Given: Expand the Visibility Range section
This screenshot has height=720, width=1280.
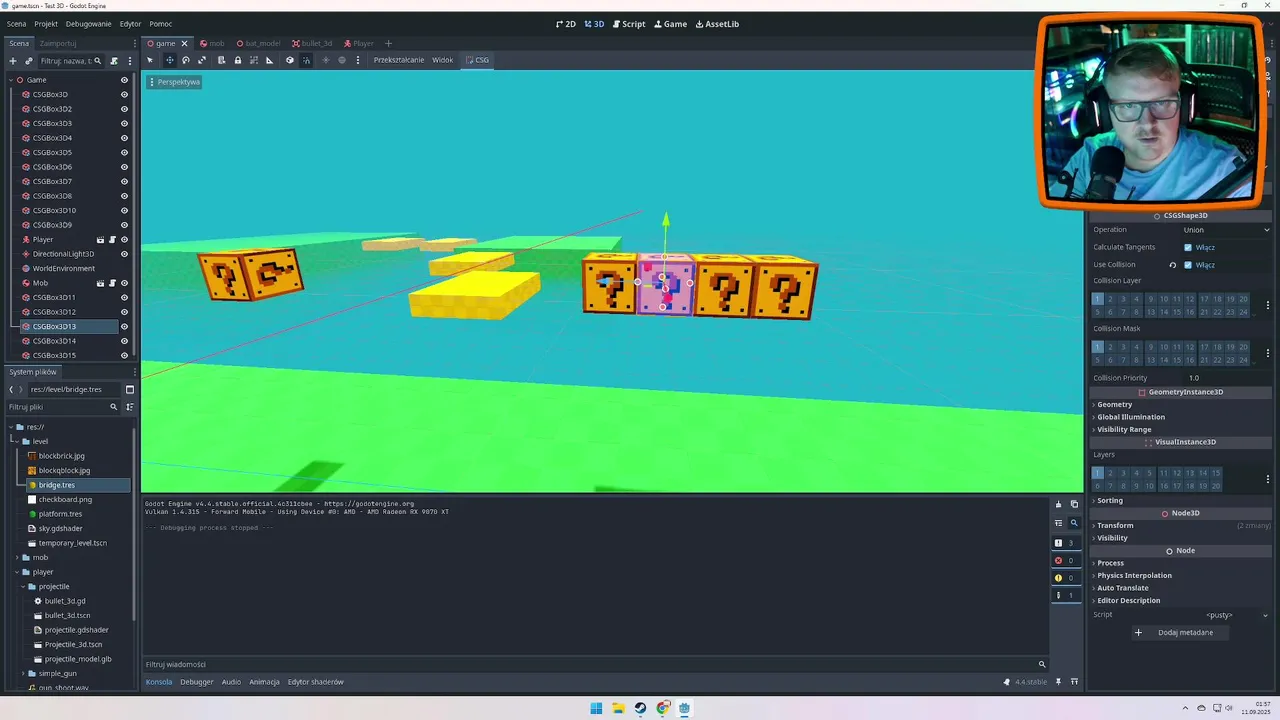Looking at the screenshot, I should (1180, 429).
